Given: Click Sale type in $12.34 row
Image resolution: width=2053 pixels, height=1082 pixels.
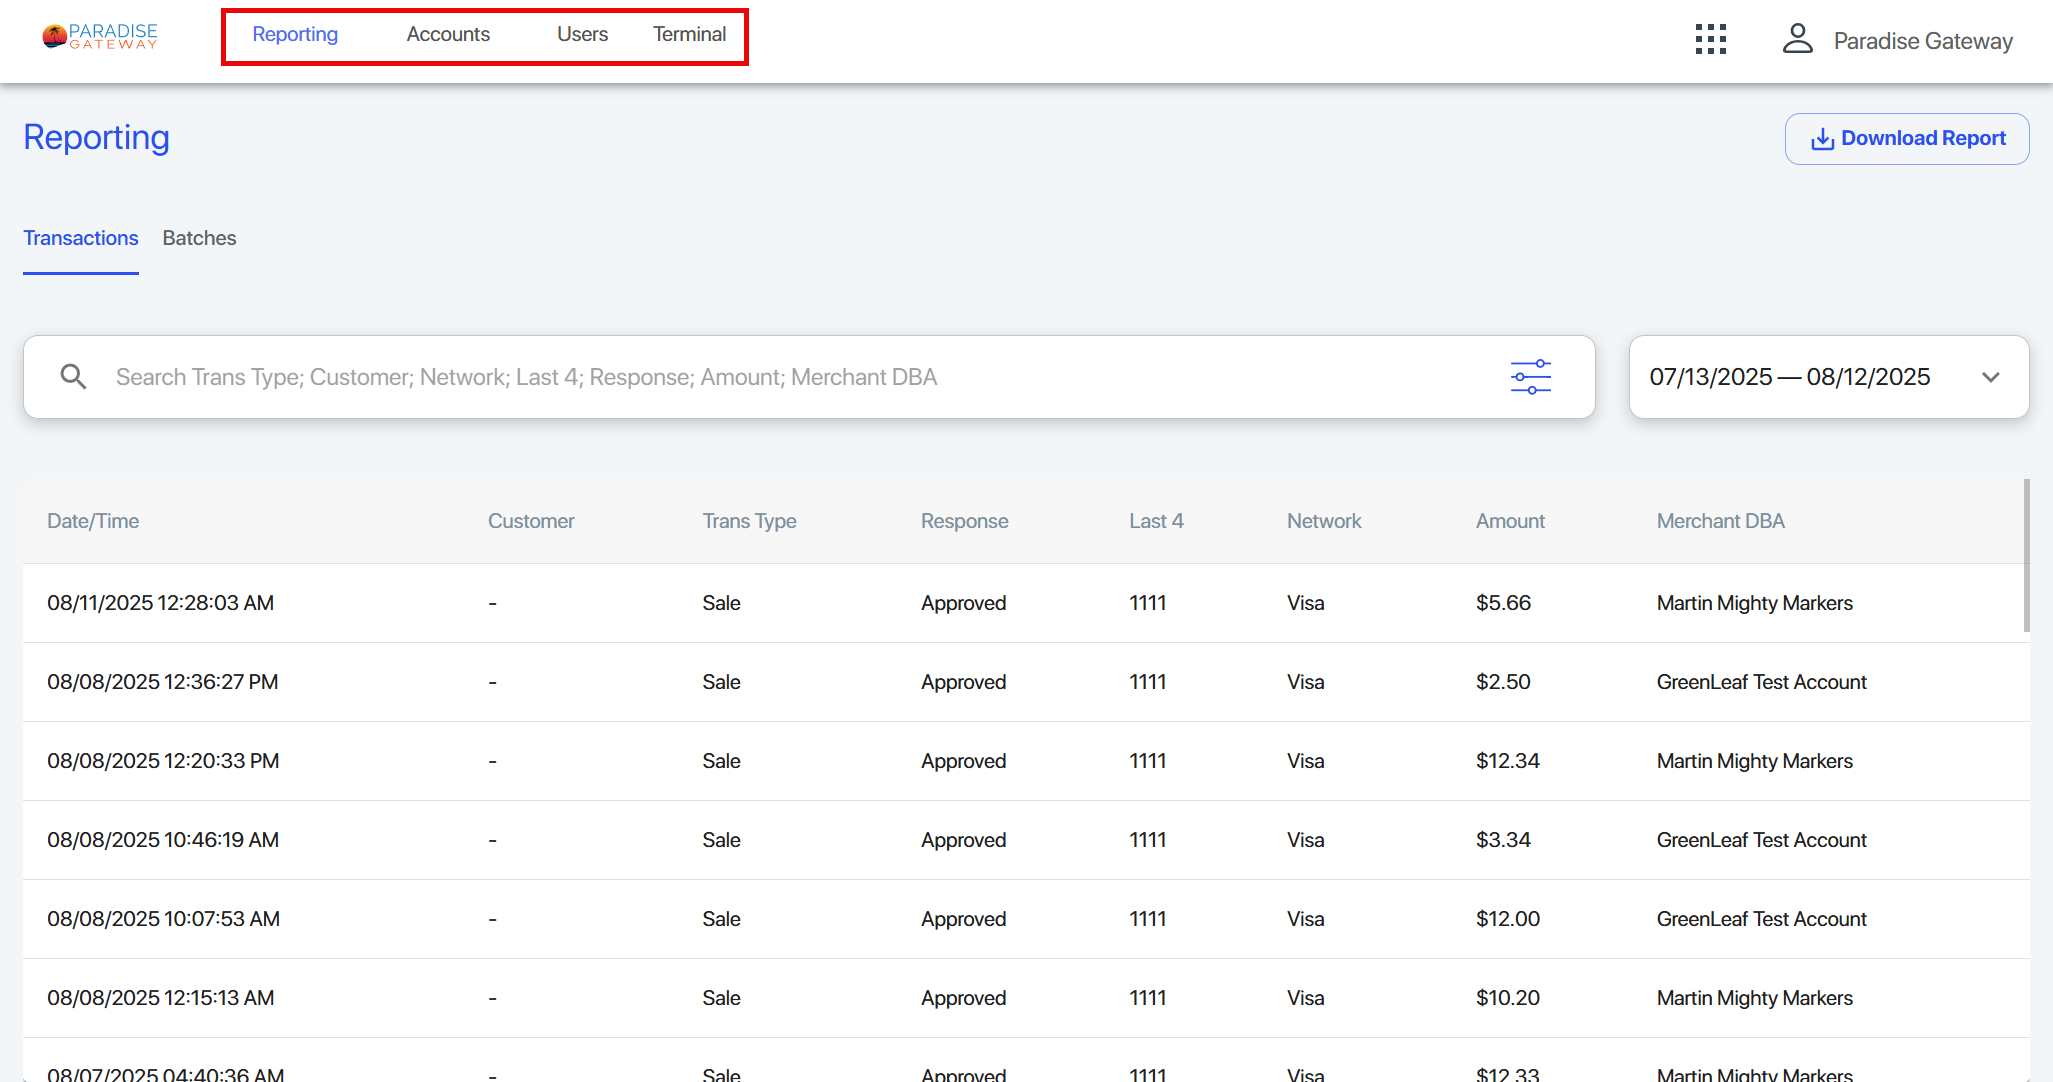Looking at the screenshot, I should pos(721,761).
